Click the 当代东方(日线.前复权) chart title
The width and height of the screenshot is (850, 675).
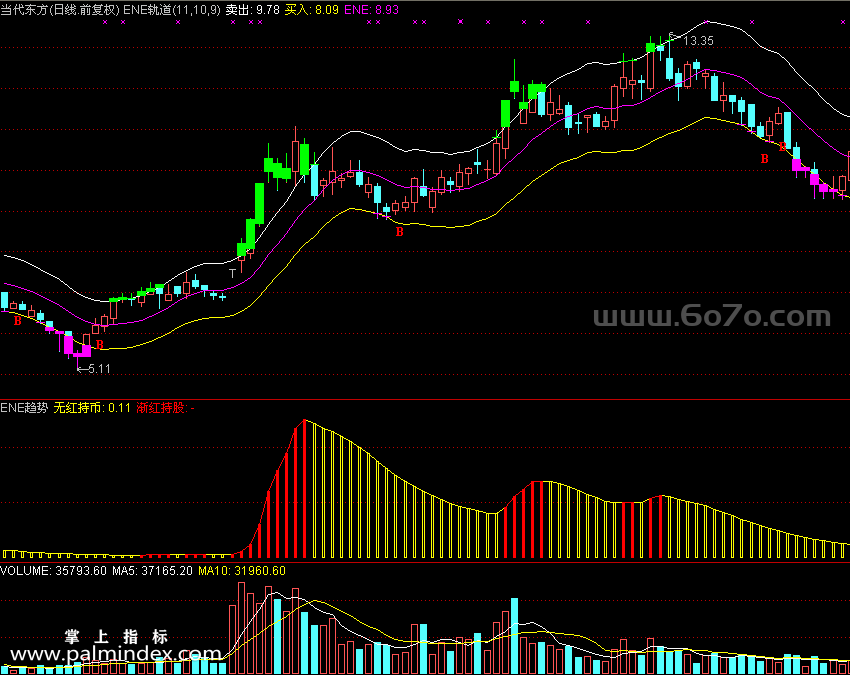click(x=60, y=10)
